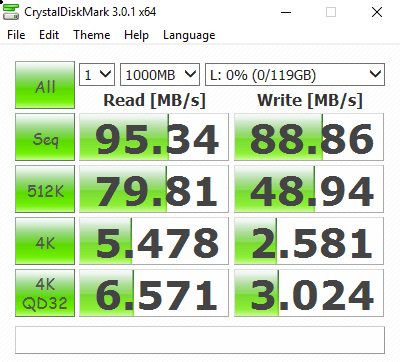400x362 pixels.
Task: Expand the 1000MB test size dropdown
Action: 160,74
